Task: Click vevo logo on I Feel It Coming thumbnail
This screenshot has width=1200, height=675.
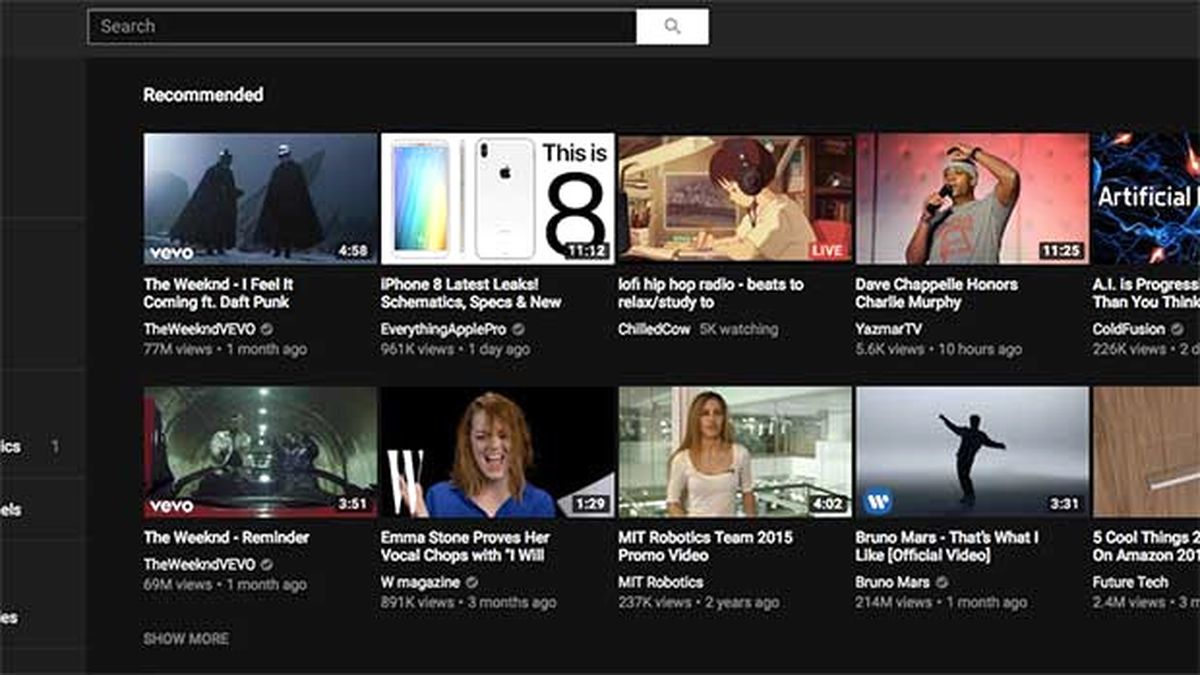Action: click(171, 253)
